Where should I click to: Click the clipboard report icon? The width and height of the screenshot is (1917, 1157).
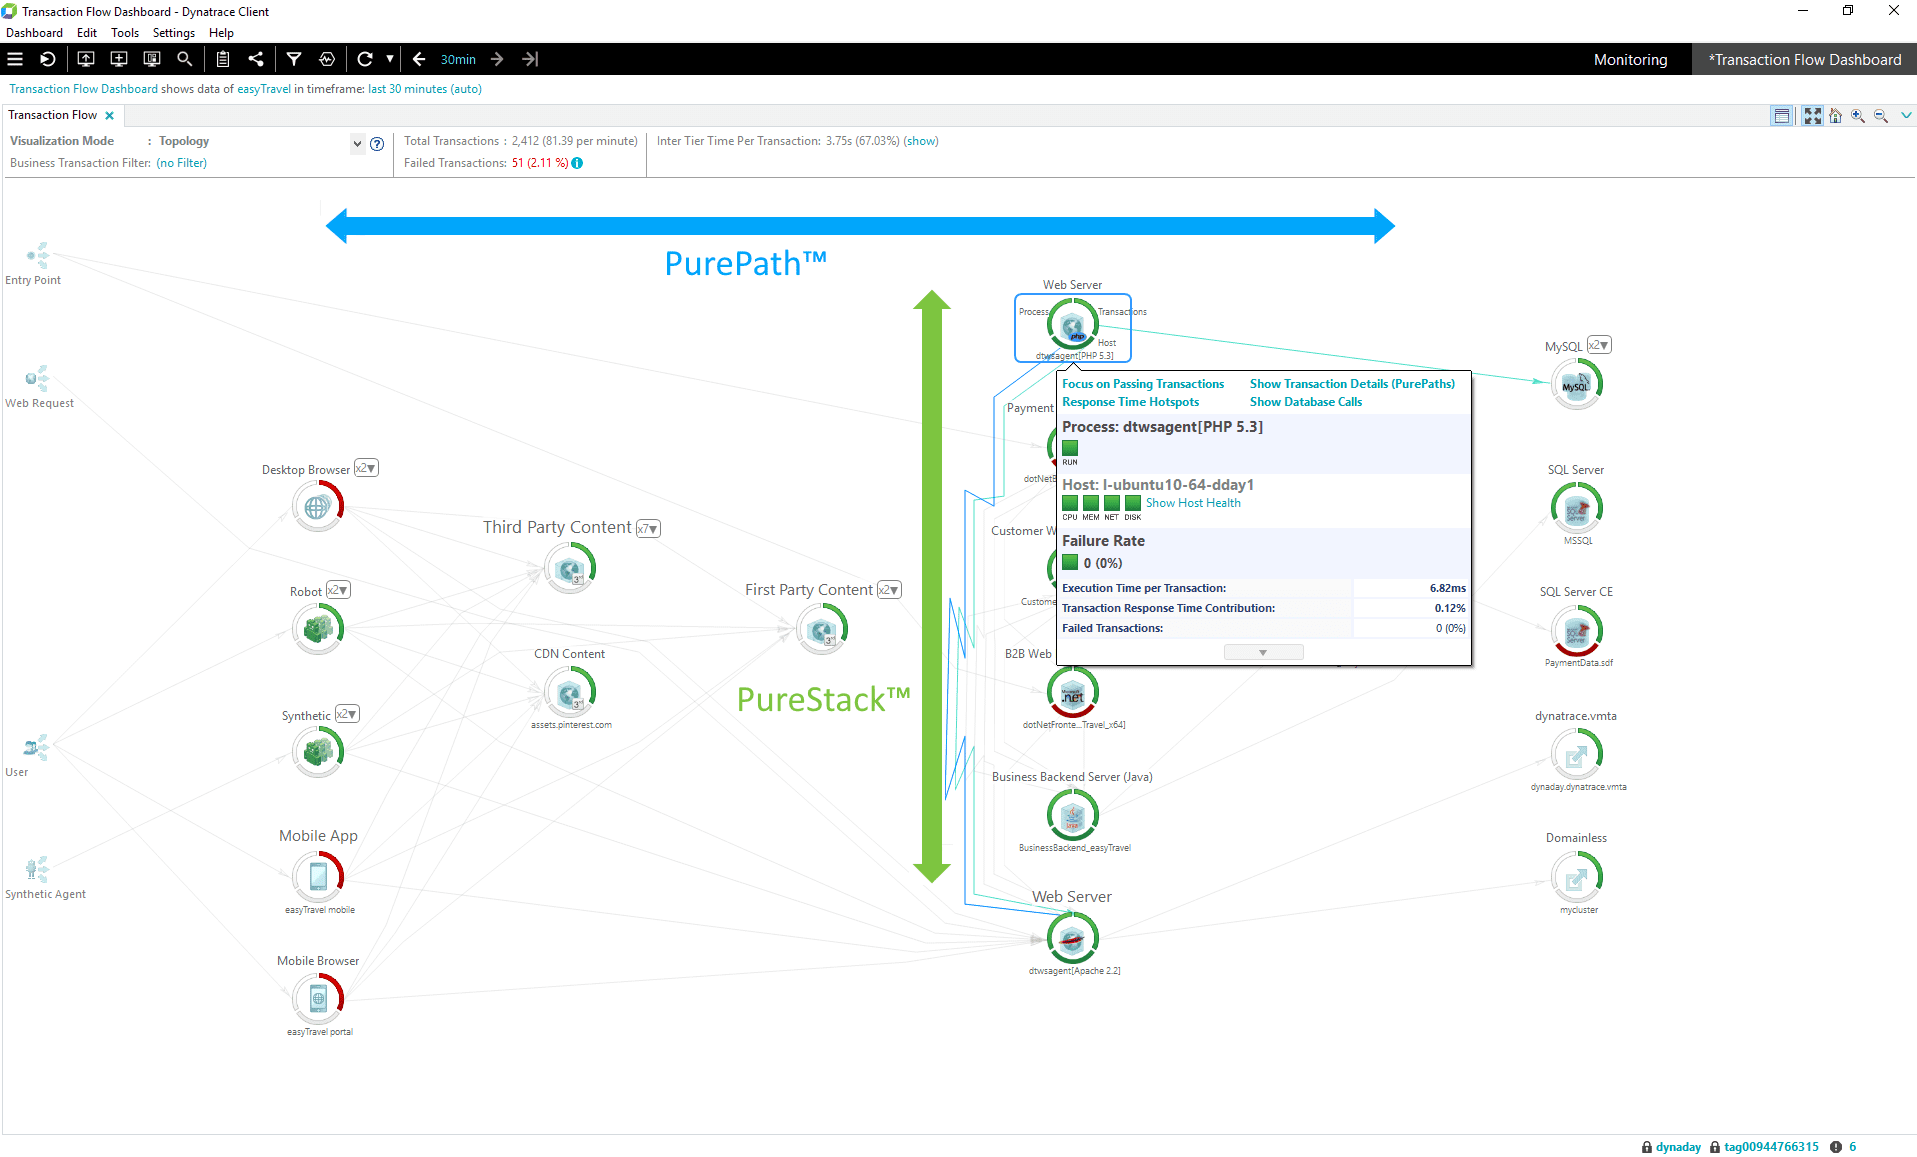[223, 59]
